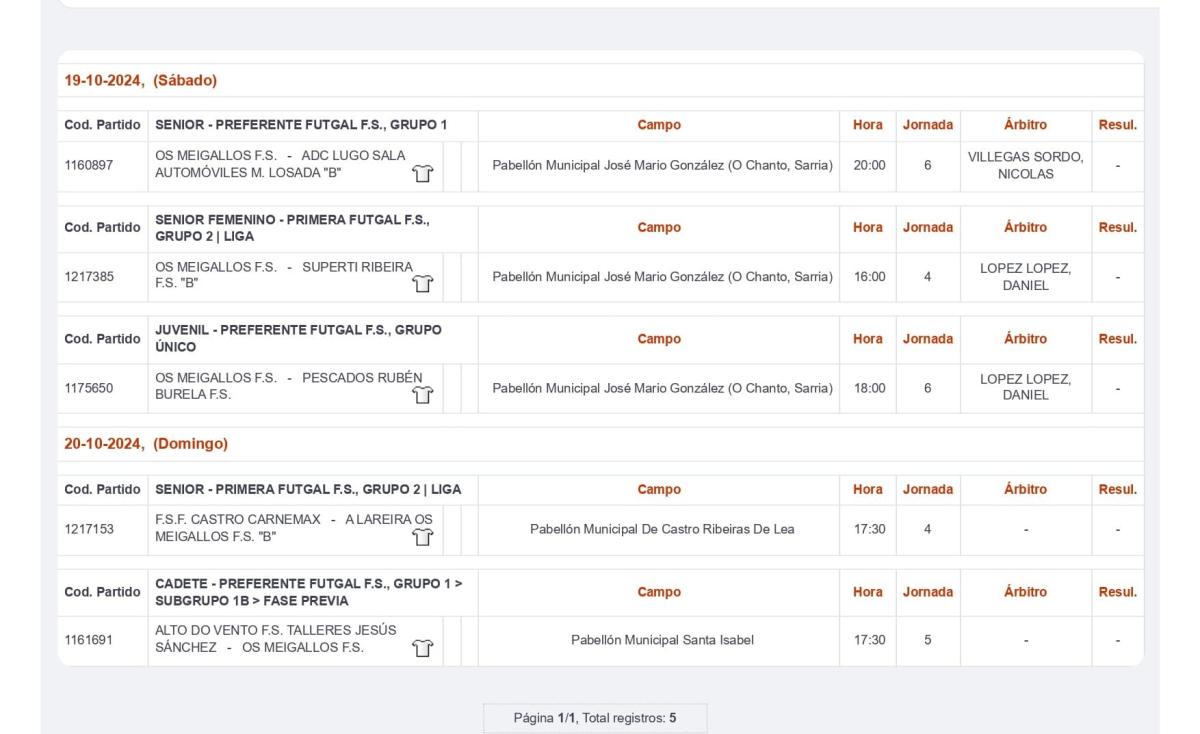This screenshot has height=734, width=1200.
Task: Click Resul. header in the JUVENIL table
Action: point(1118,339)
